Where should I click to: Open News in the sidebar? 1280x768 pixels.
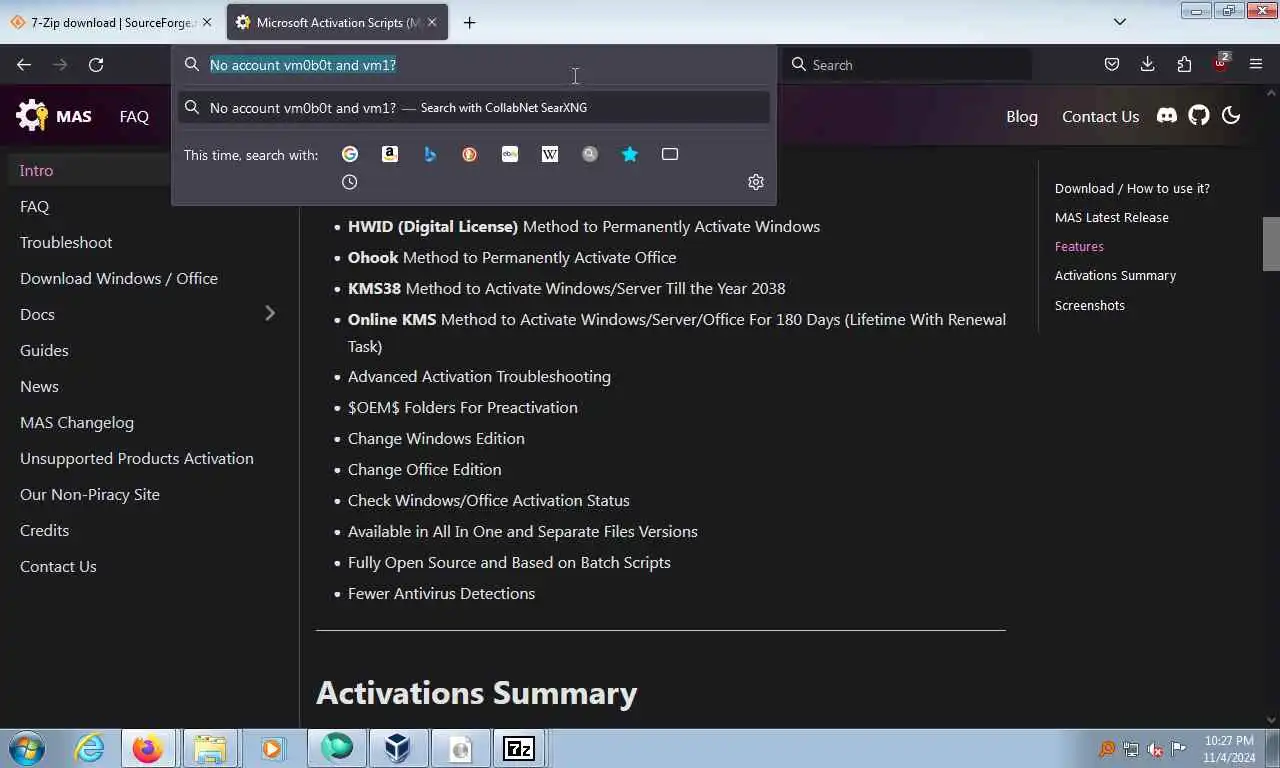click(39, 386)
